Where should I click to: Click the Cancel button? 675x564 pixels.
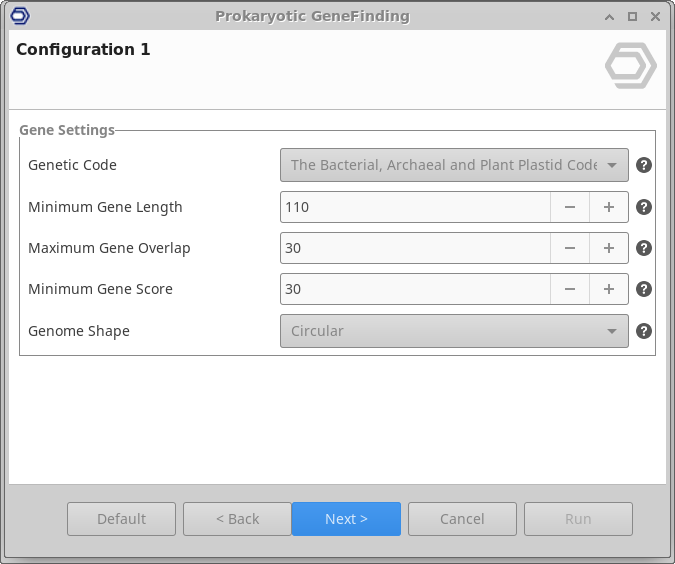462,519
